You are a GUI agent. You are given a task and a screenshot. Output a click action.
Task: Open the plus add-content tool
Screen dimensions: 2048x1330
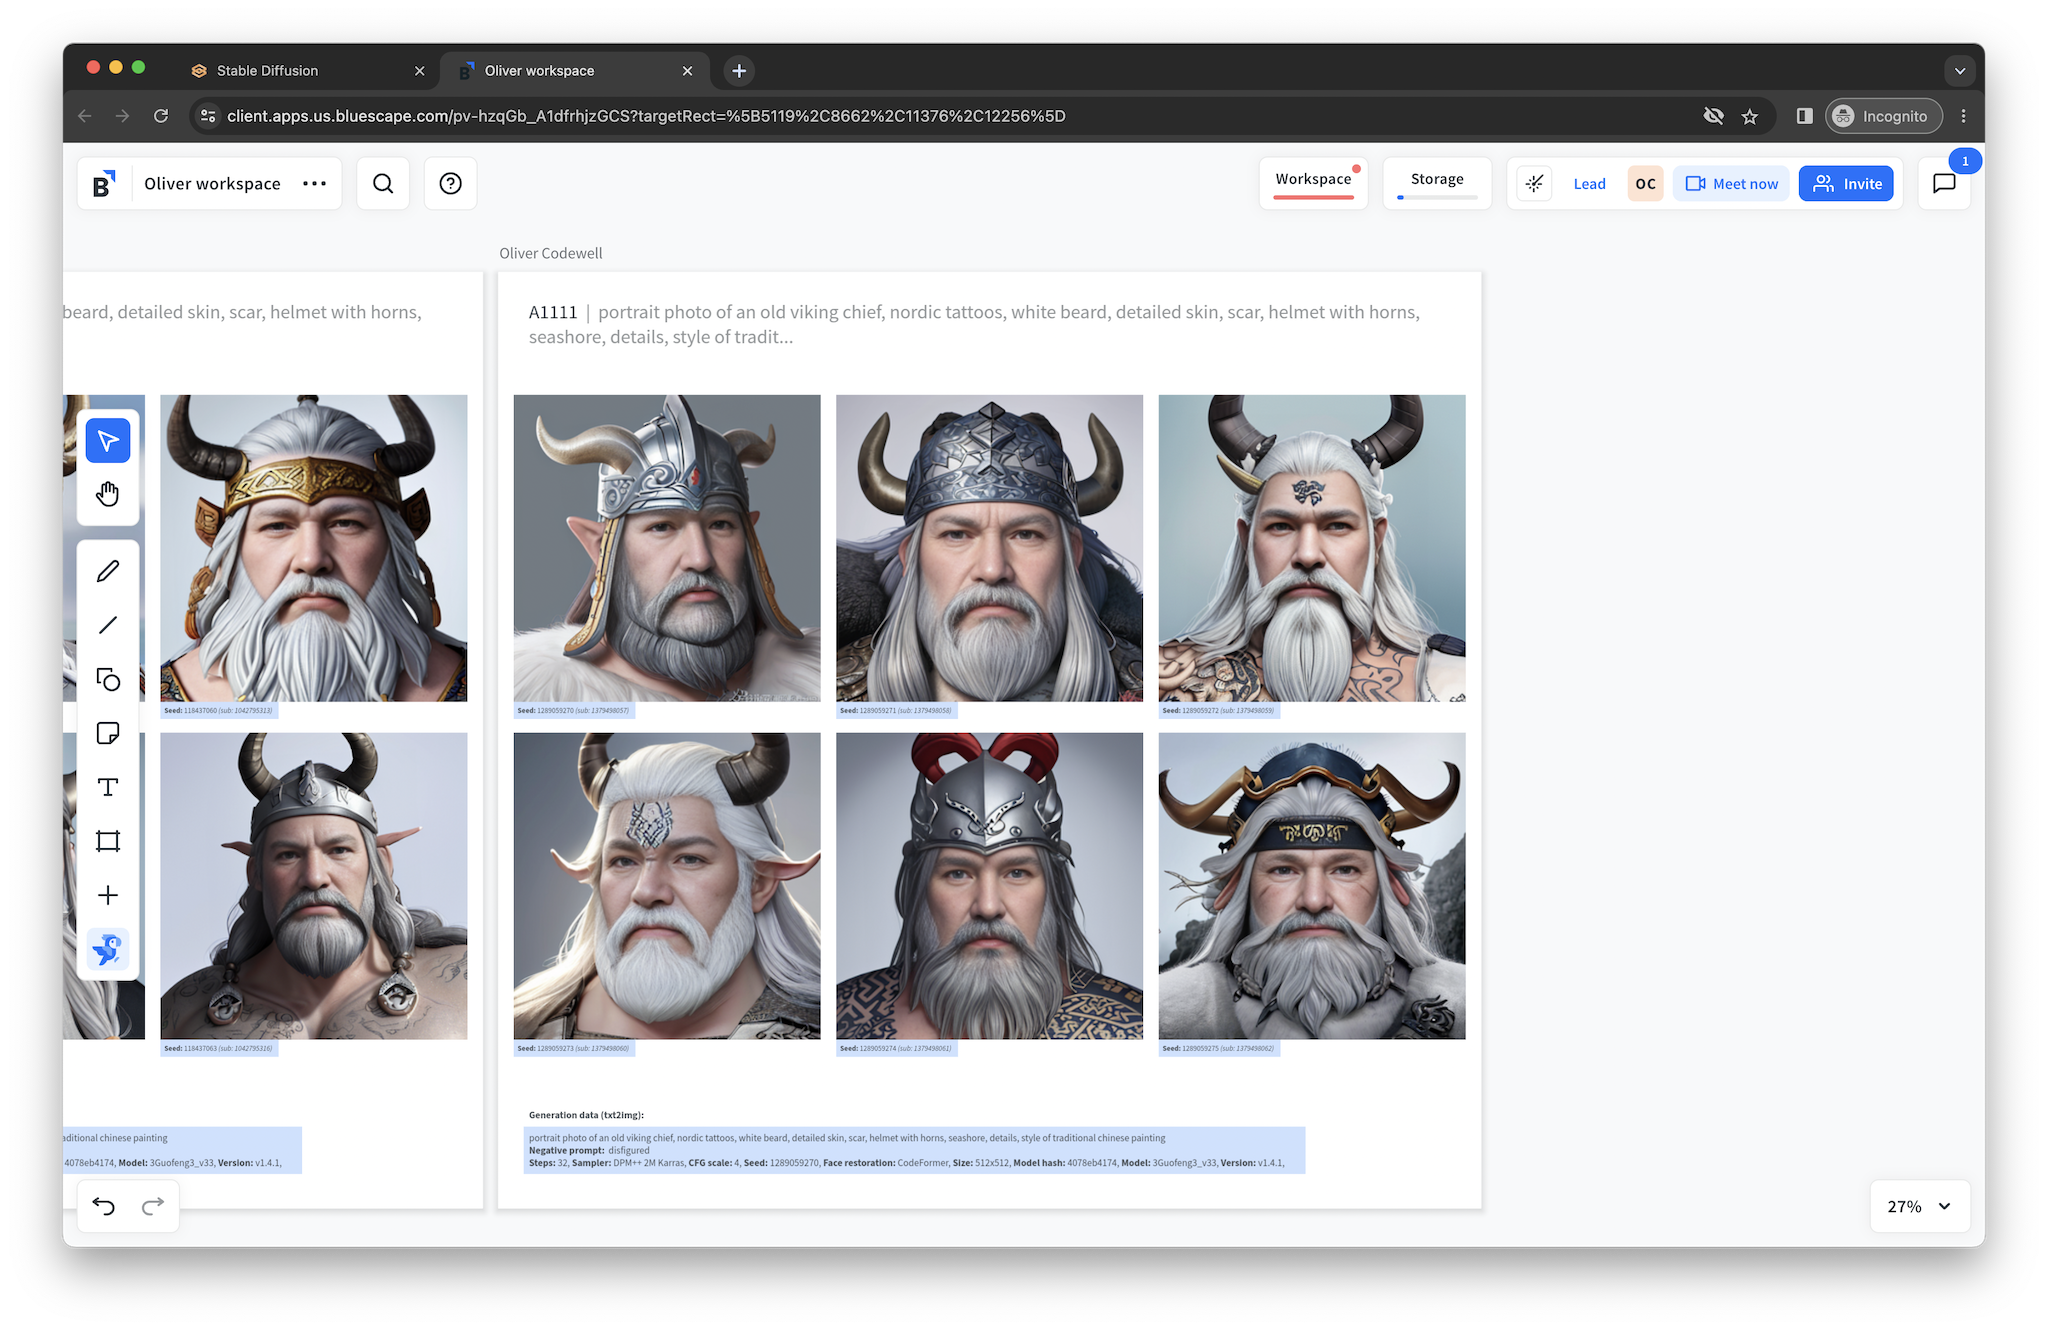(x=108, y=895)
